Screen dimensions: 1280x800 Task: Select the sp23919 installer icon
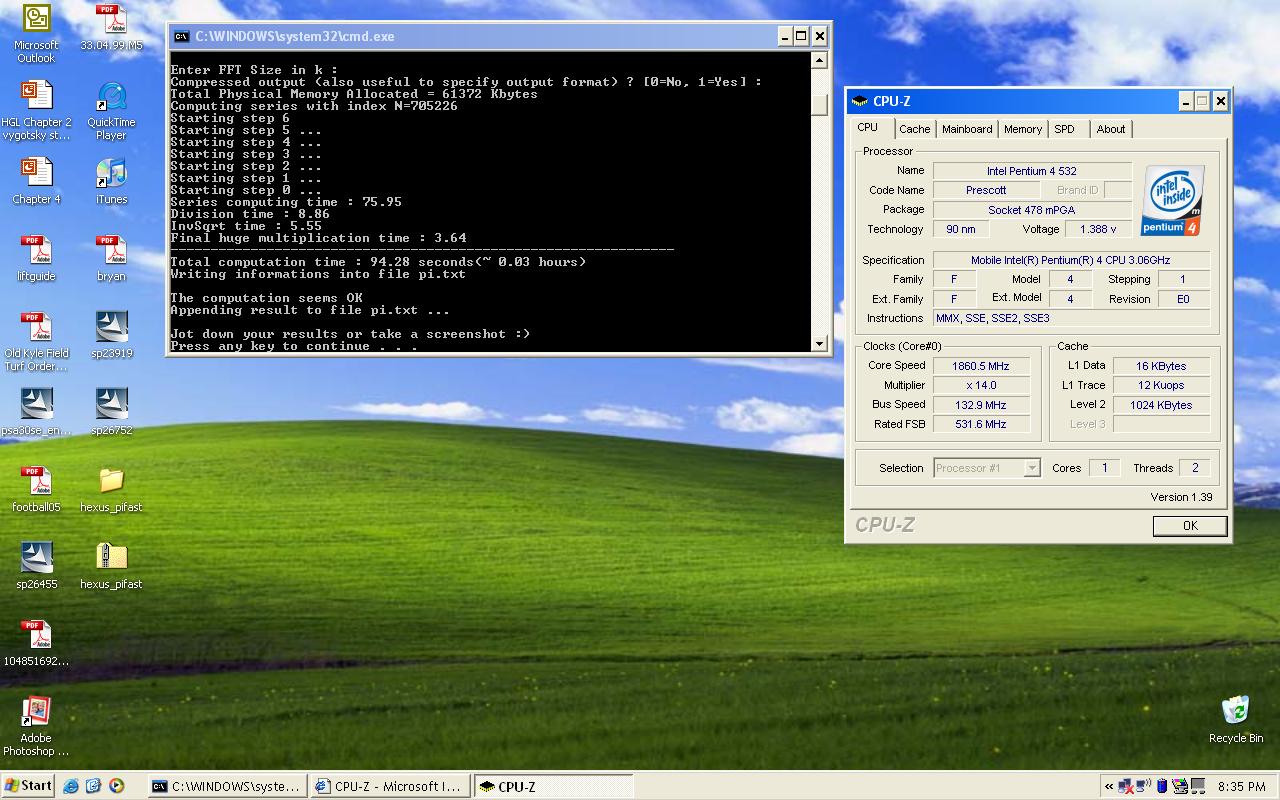111,335
